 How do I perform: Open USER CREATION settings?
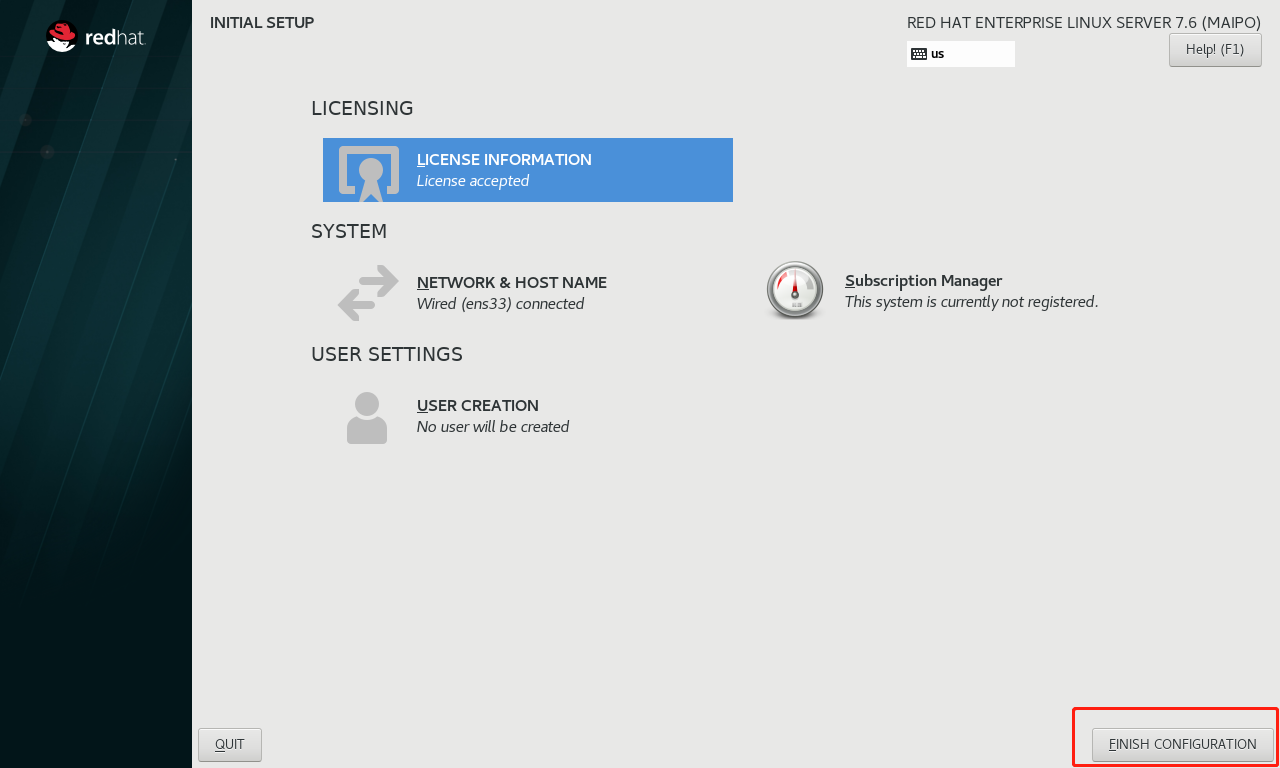point(478,406)
